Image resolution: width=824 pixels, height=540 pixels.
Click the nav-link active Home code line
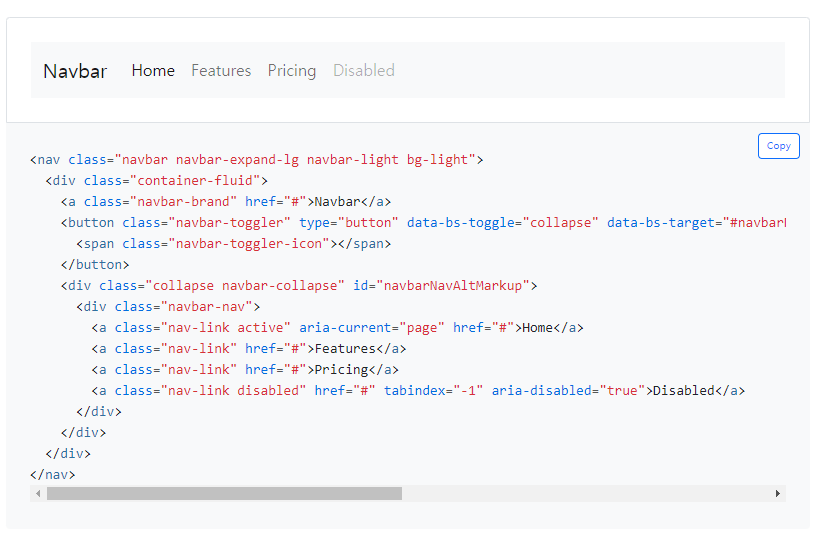pyautogui.click(x=337, y=328)
